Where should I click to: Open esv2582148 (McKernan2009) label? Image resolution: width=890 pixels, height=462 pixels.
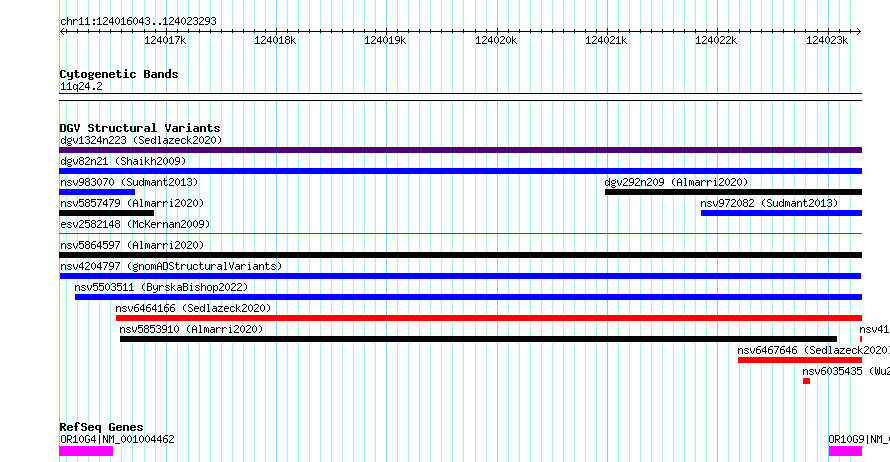pyautogui.click(x=135, y=224)
